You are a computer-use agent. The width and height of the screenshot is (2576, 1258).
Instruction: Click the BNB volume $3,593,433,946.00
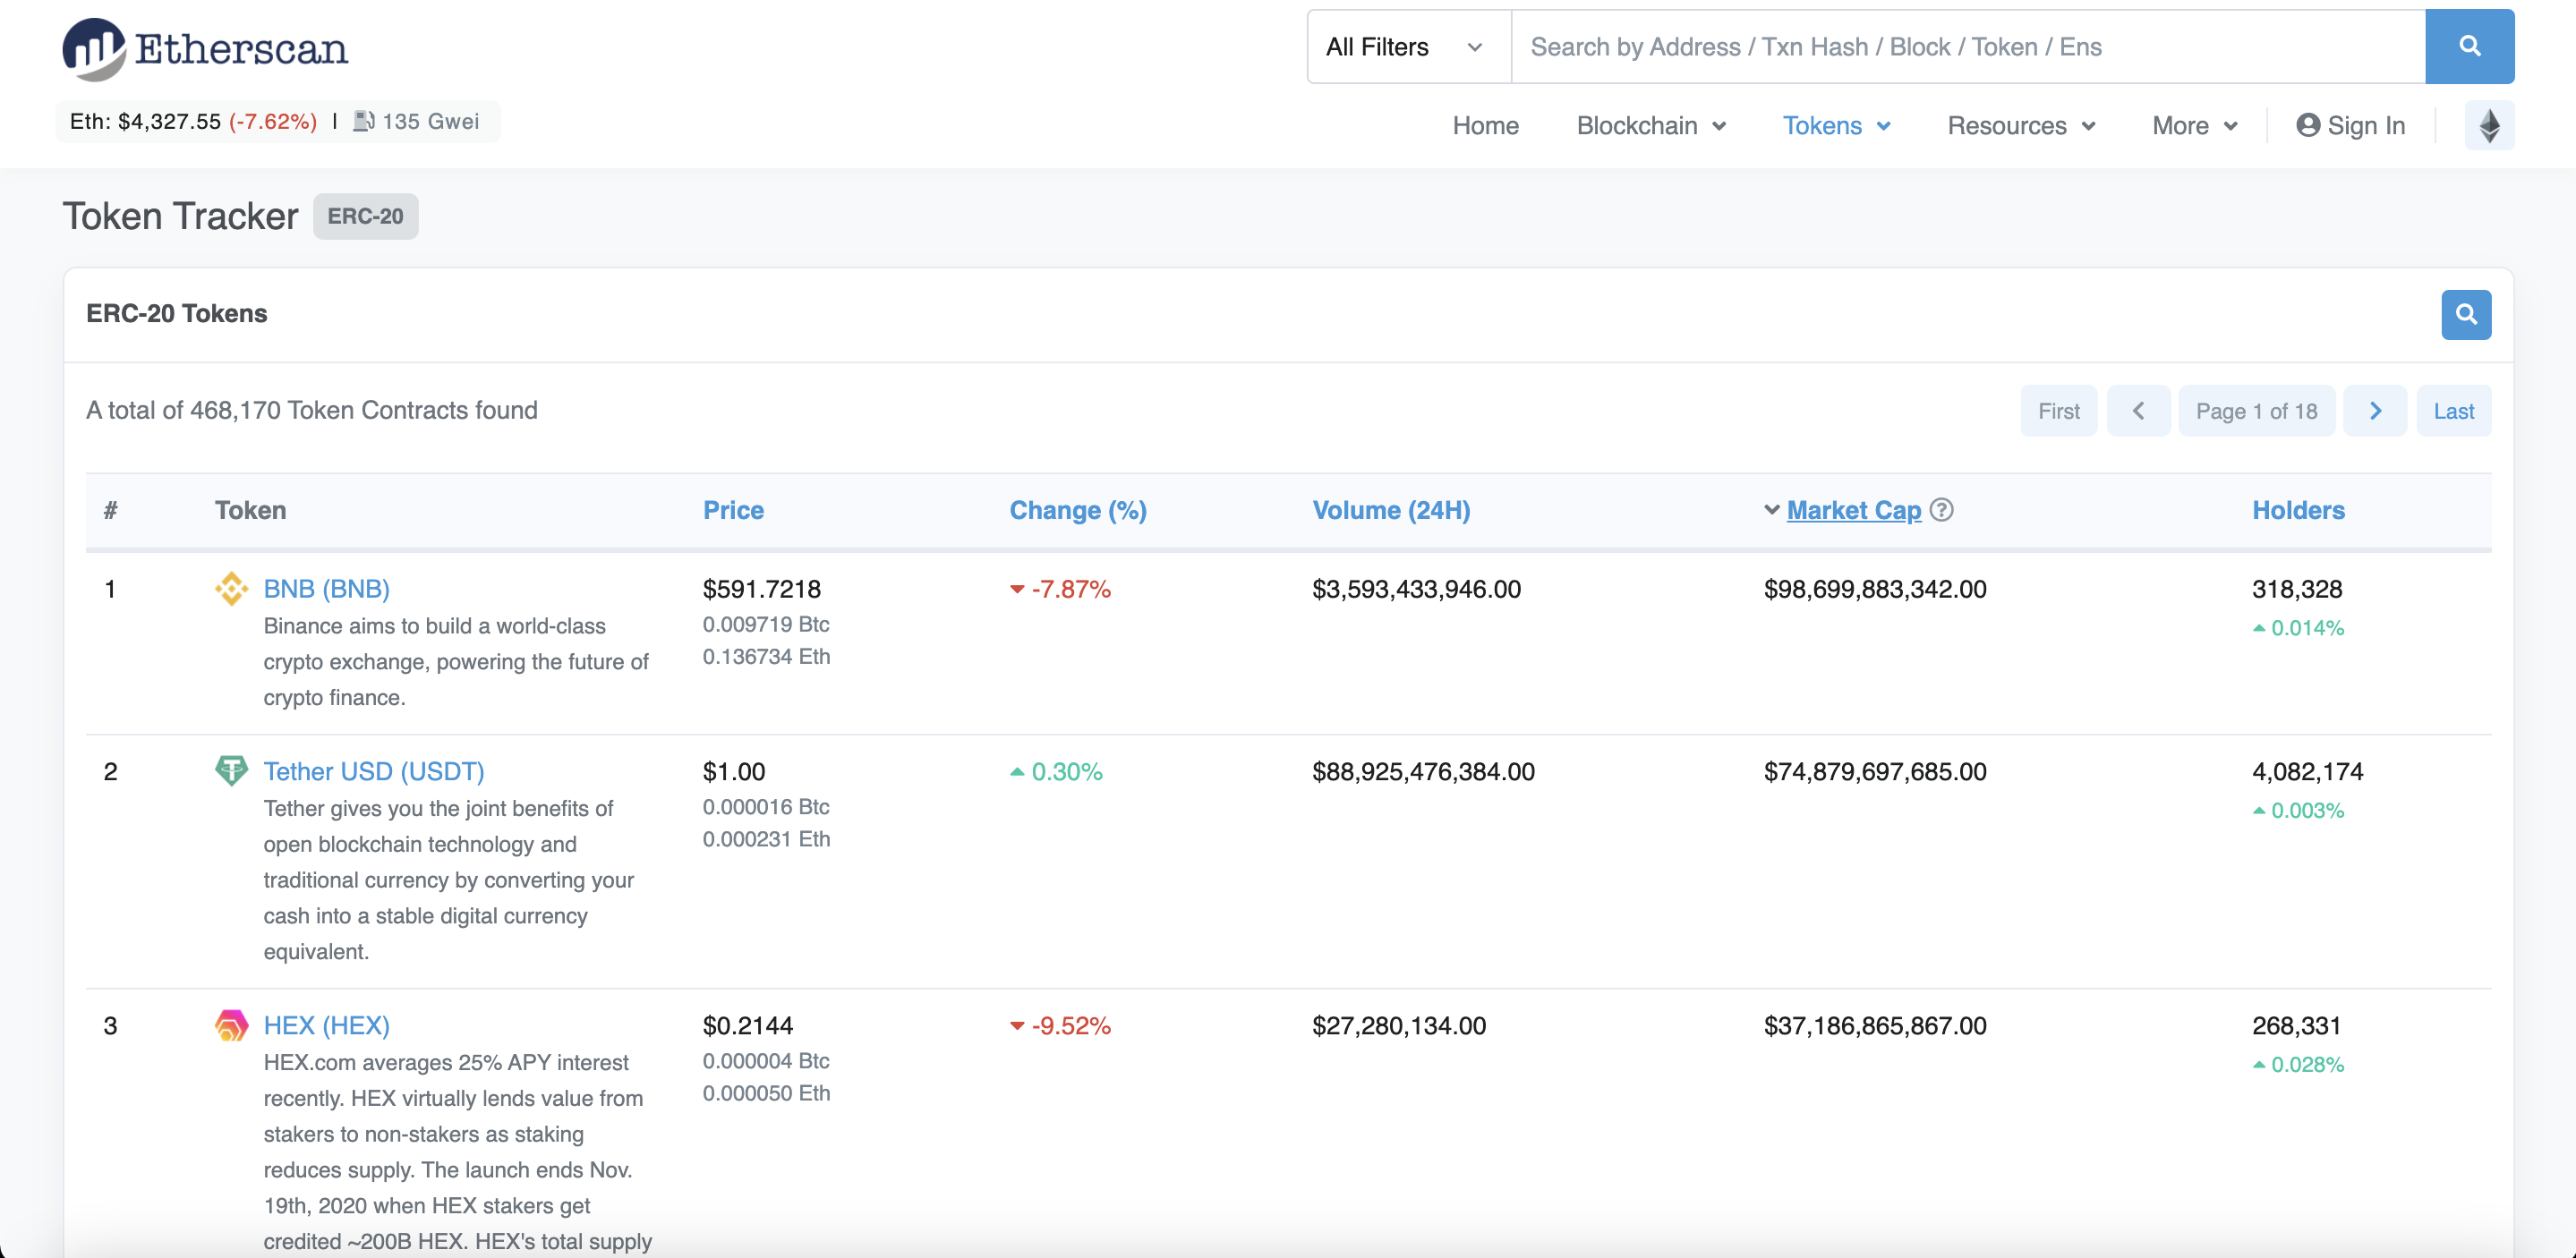click(x=1416, y=589)
